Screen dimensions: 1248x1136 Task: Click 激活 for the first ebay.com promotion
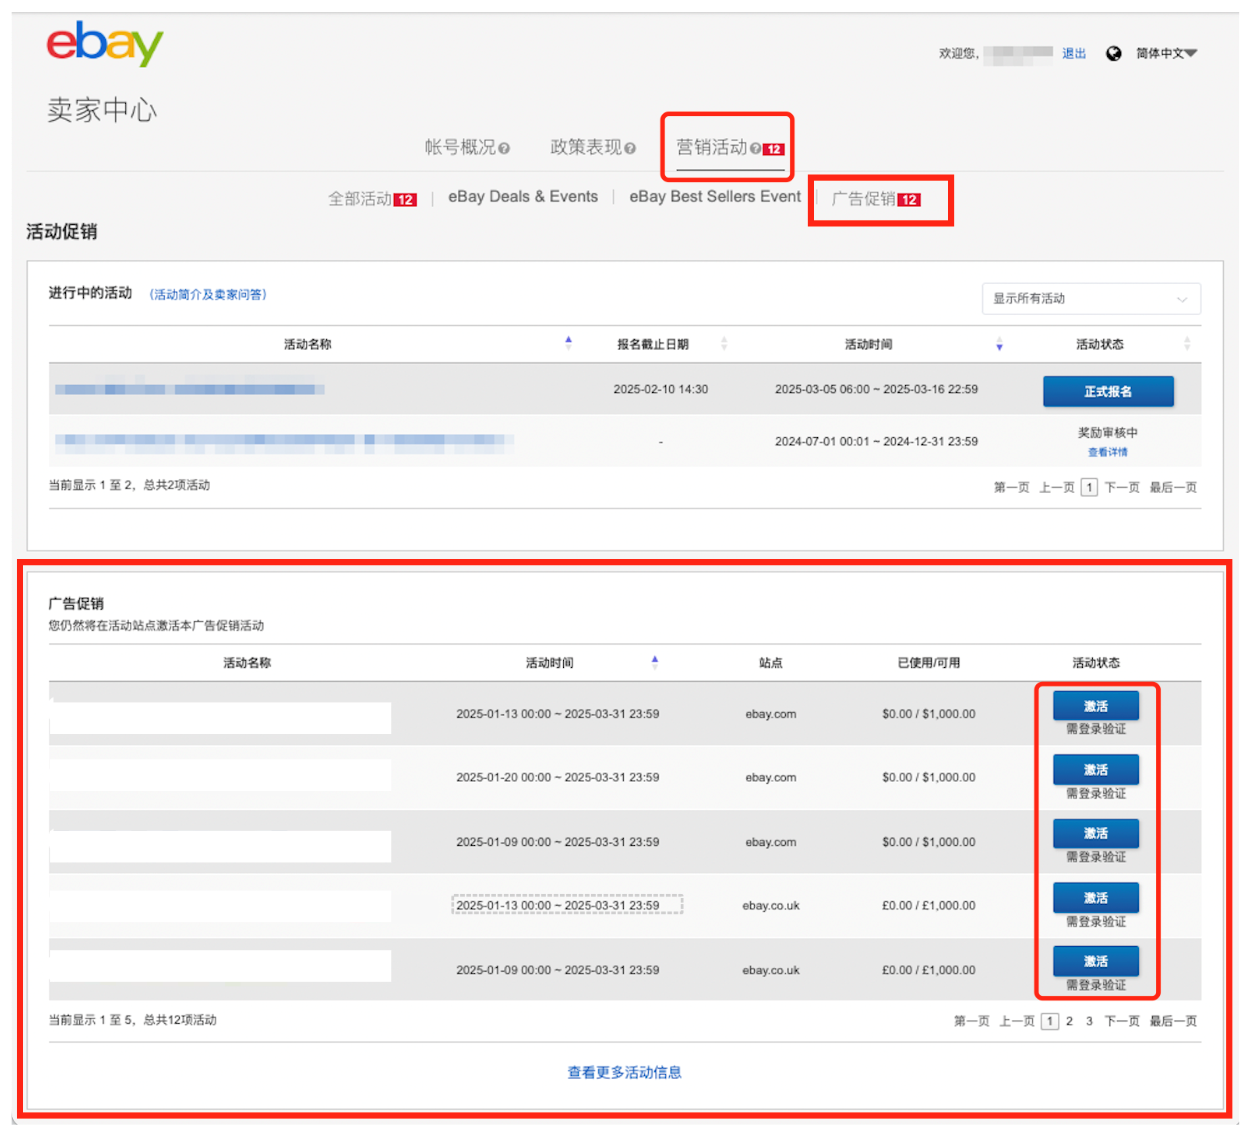click(1095, 706)
